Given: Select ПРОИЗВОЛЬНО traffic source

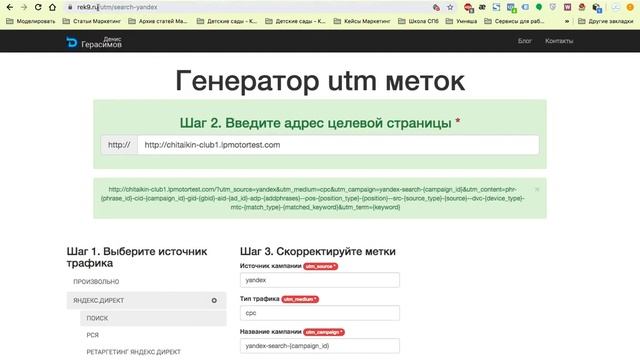Looking at the screenshot, I should [96, 282].
